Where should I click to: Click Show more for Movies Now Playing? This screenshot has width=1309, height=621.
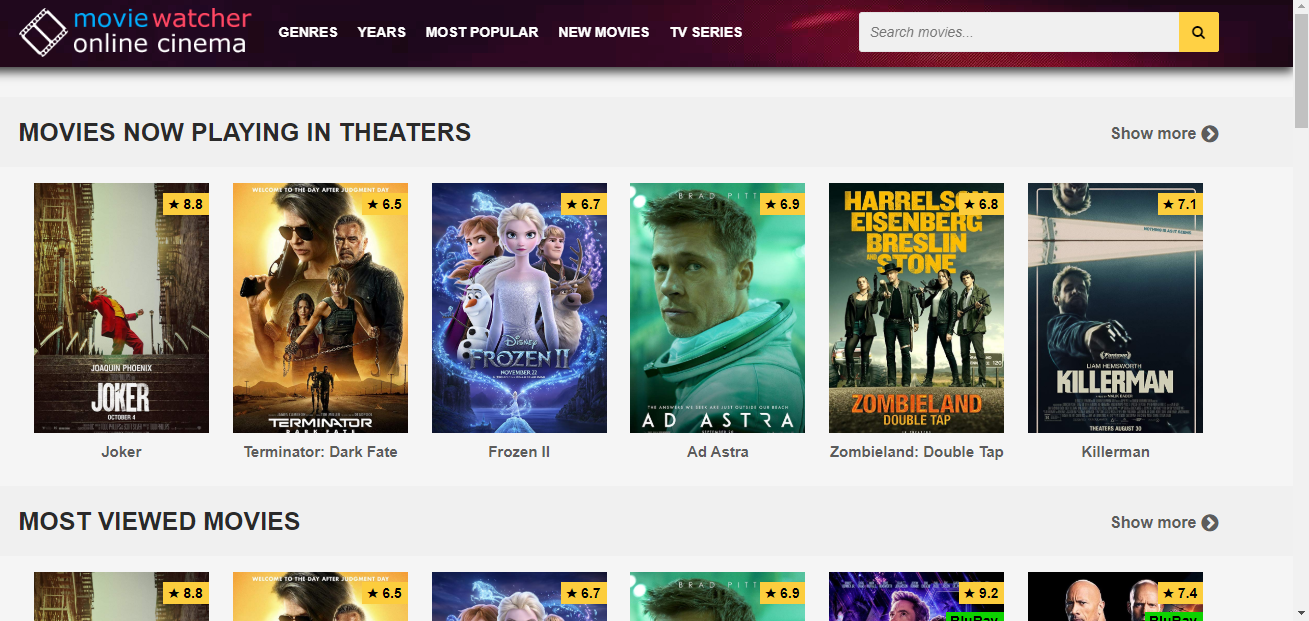[1153, 133]
